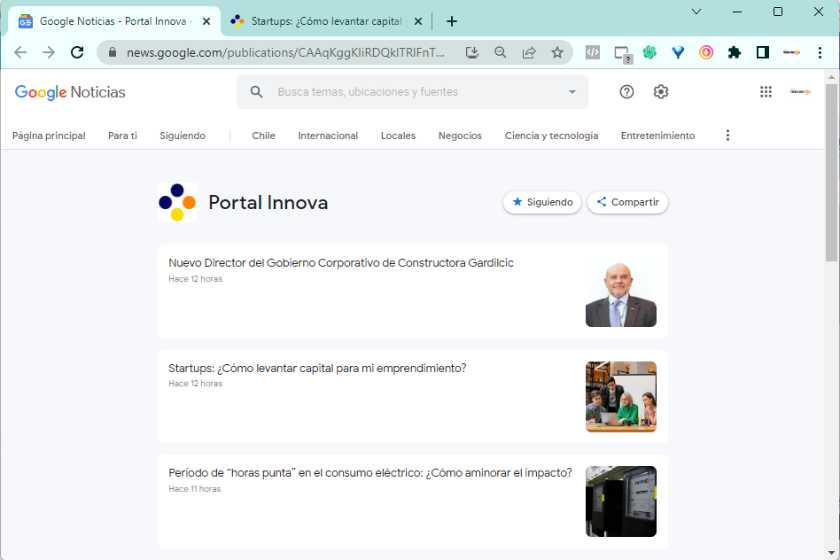Toggle the Siguiendo follow button
This screenshot has width=840, height=560.
click(x=542, y=202)
